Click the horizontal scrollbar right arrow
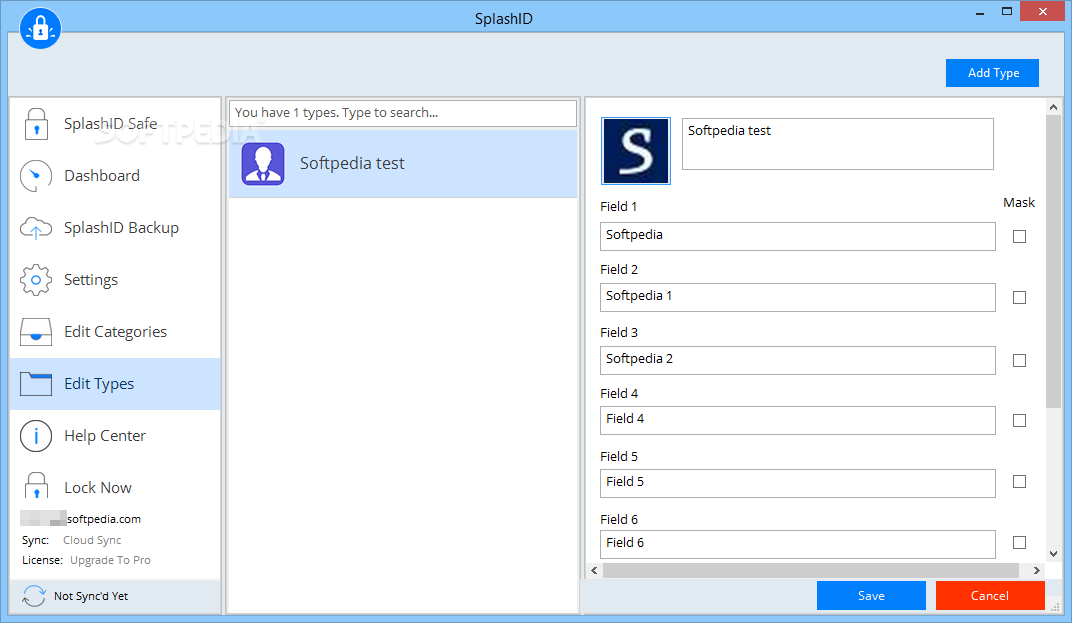1072x623 pixels. pyautogui.click(x=1036, y=570)
